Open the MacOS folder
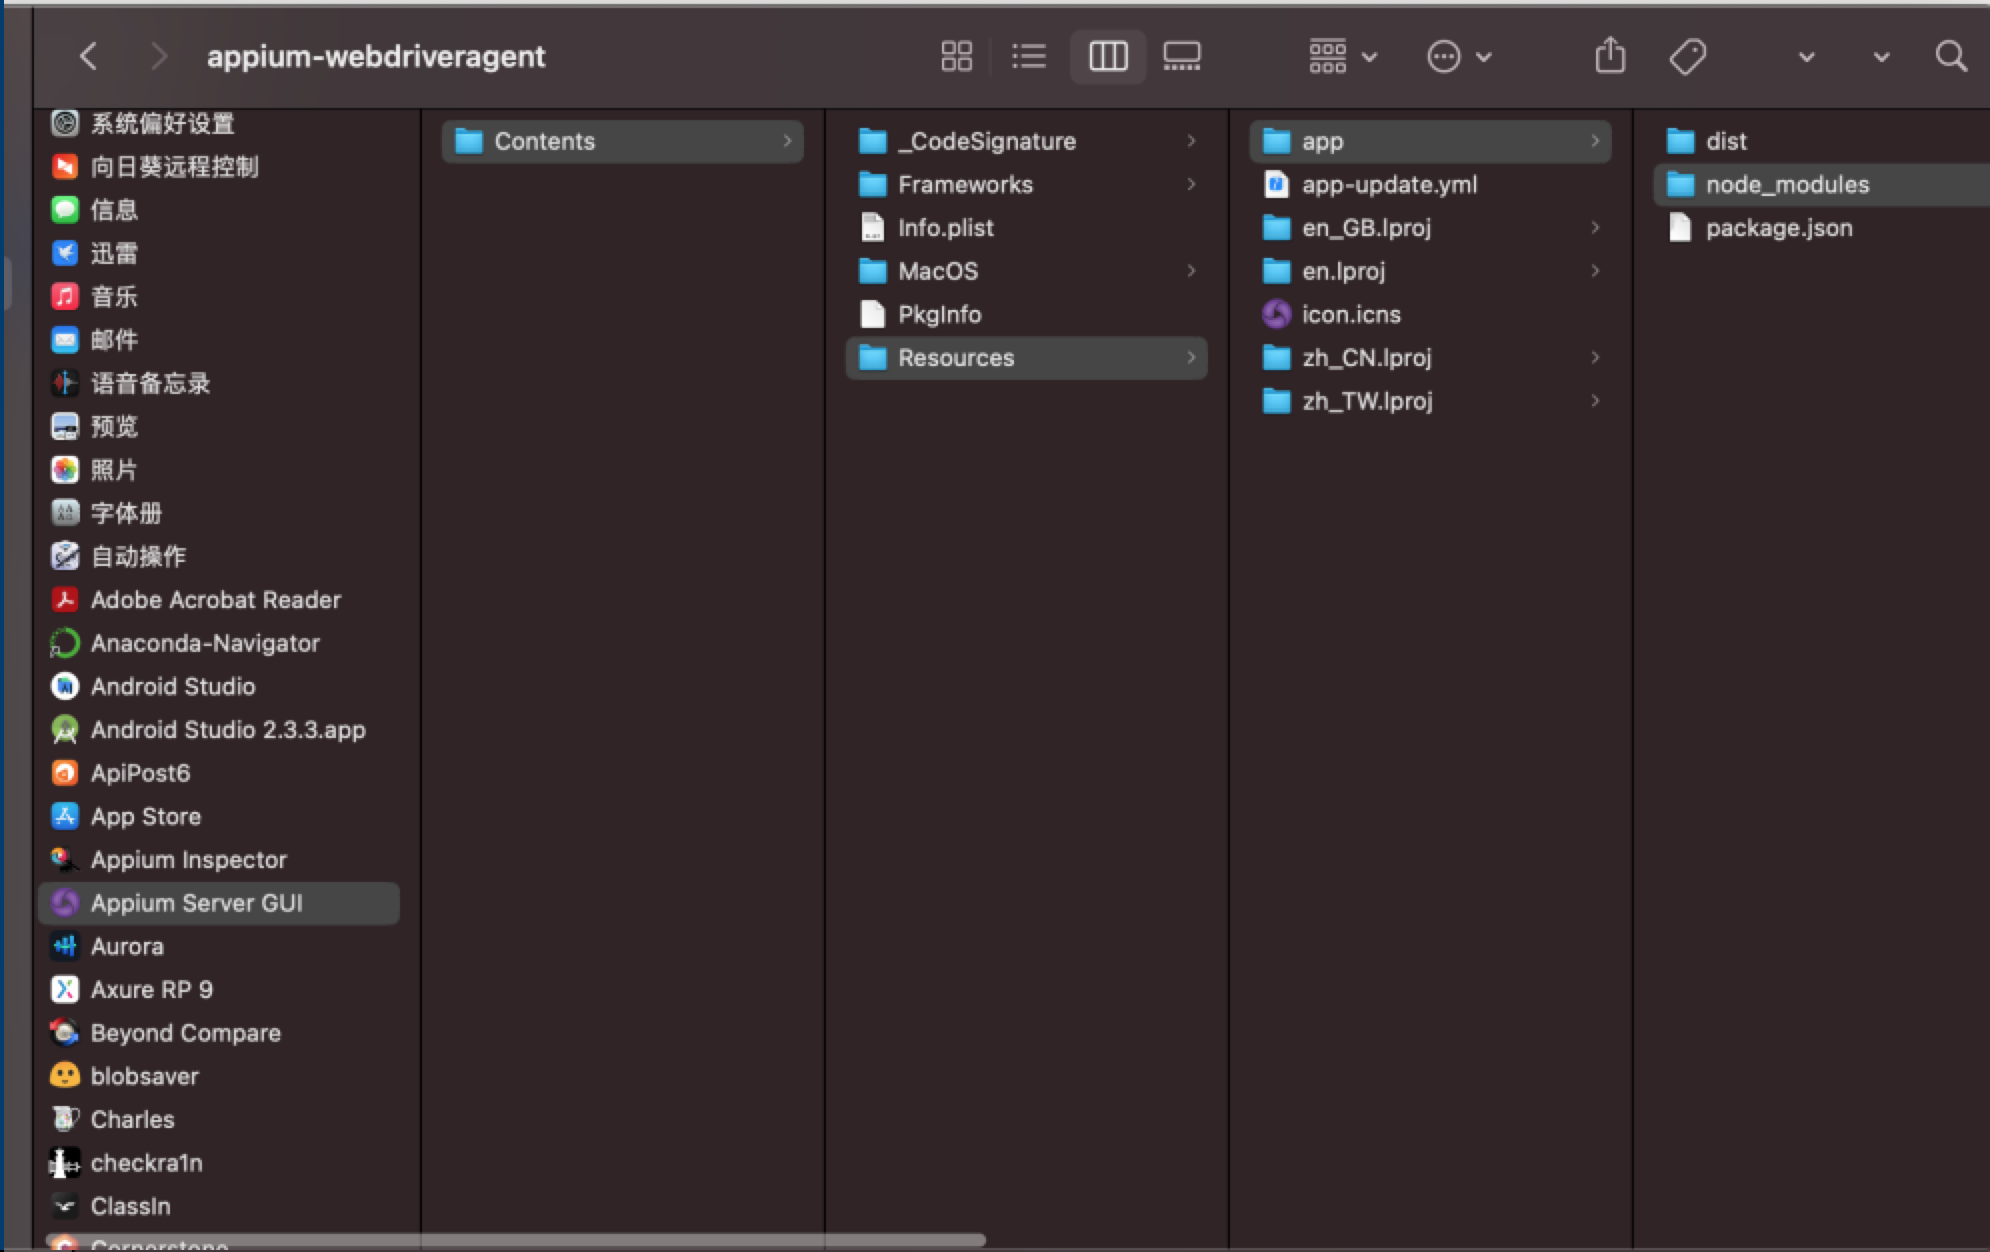 [x=1027, y=271]
